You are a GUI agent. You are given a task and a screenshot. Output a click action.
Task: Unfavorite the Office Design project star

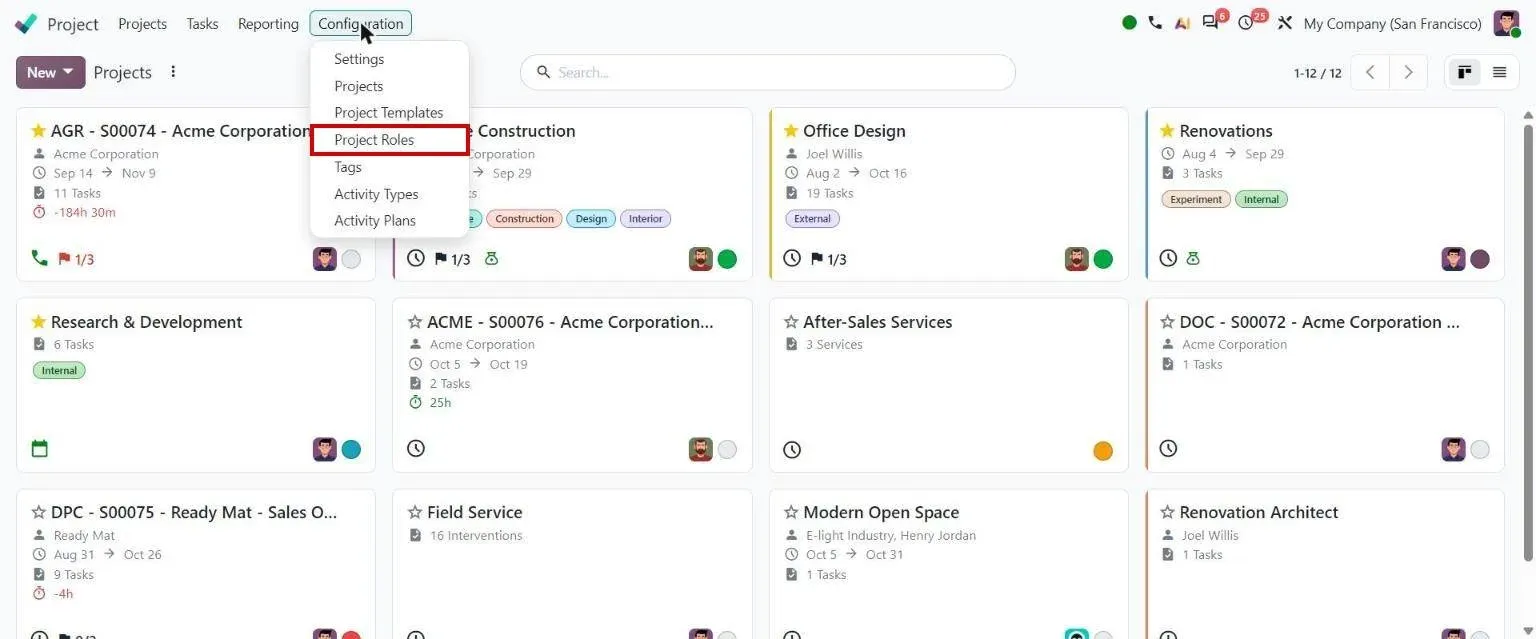point(791,131)
